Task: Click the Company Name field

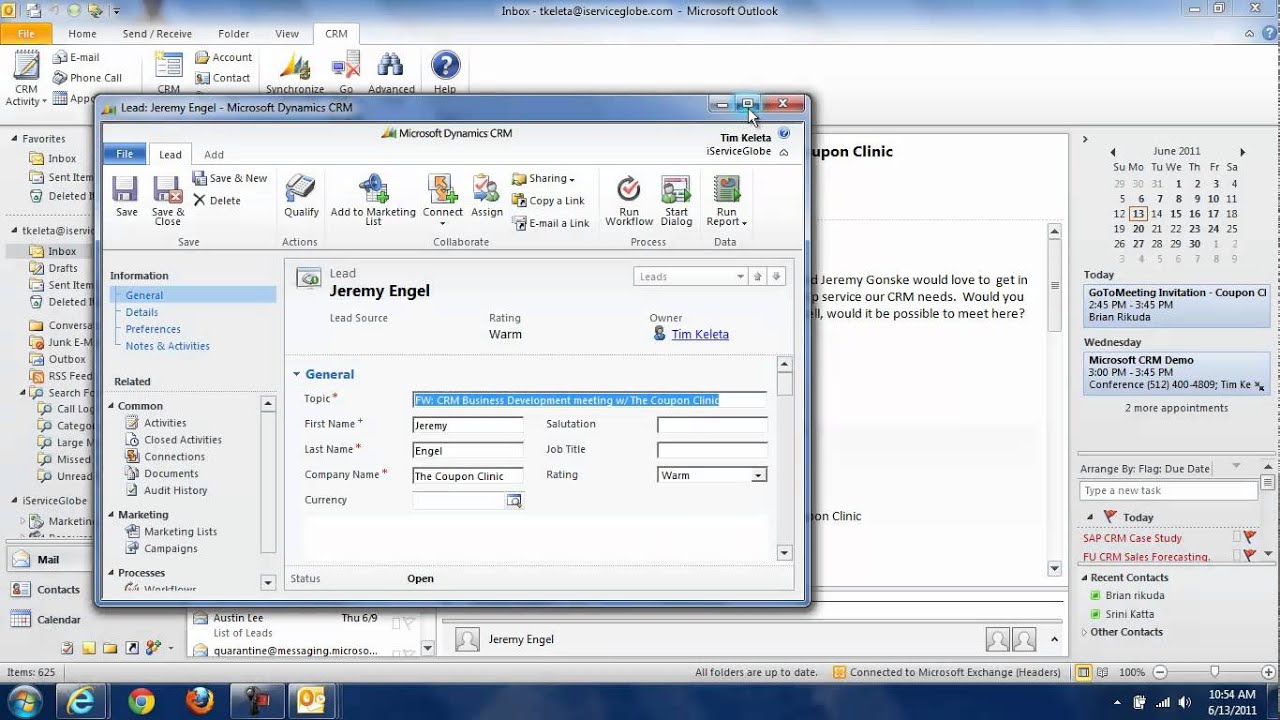Action: [x=468, y=476]
